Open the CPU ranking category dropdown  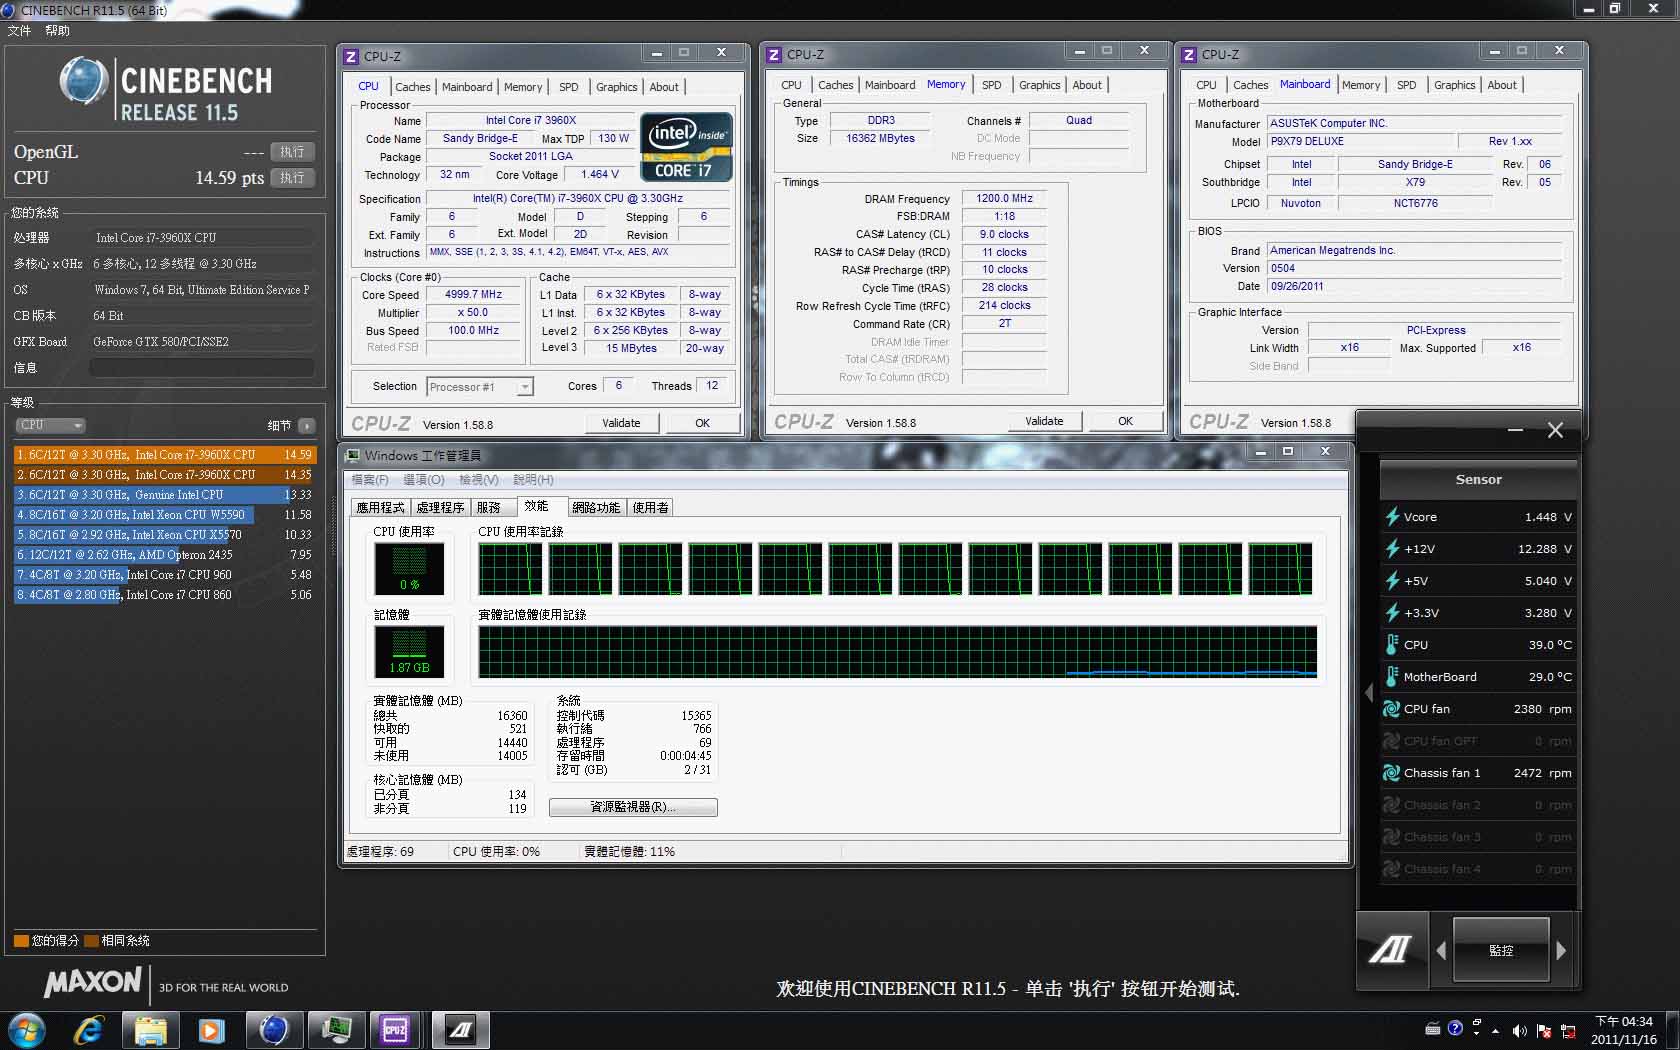50,425
